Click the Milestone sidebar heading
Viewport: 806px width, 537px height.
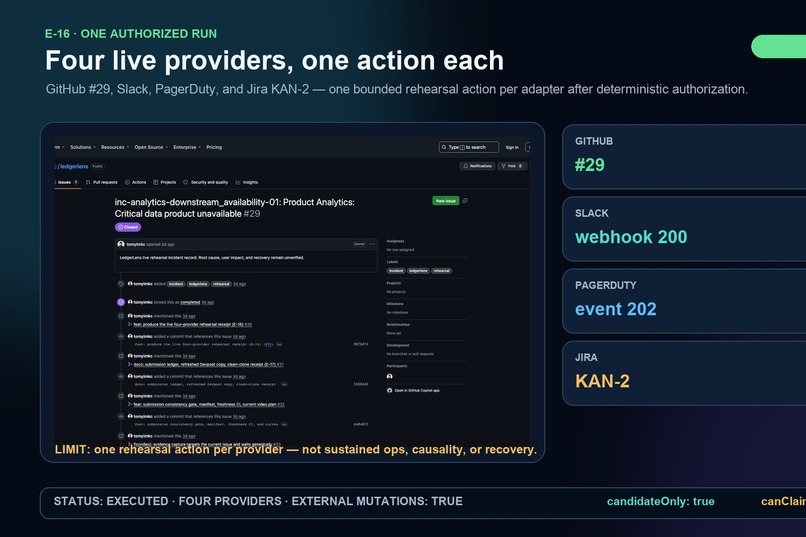[395, 304]
